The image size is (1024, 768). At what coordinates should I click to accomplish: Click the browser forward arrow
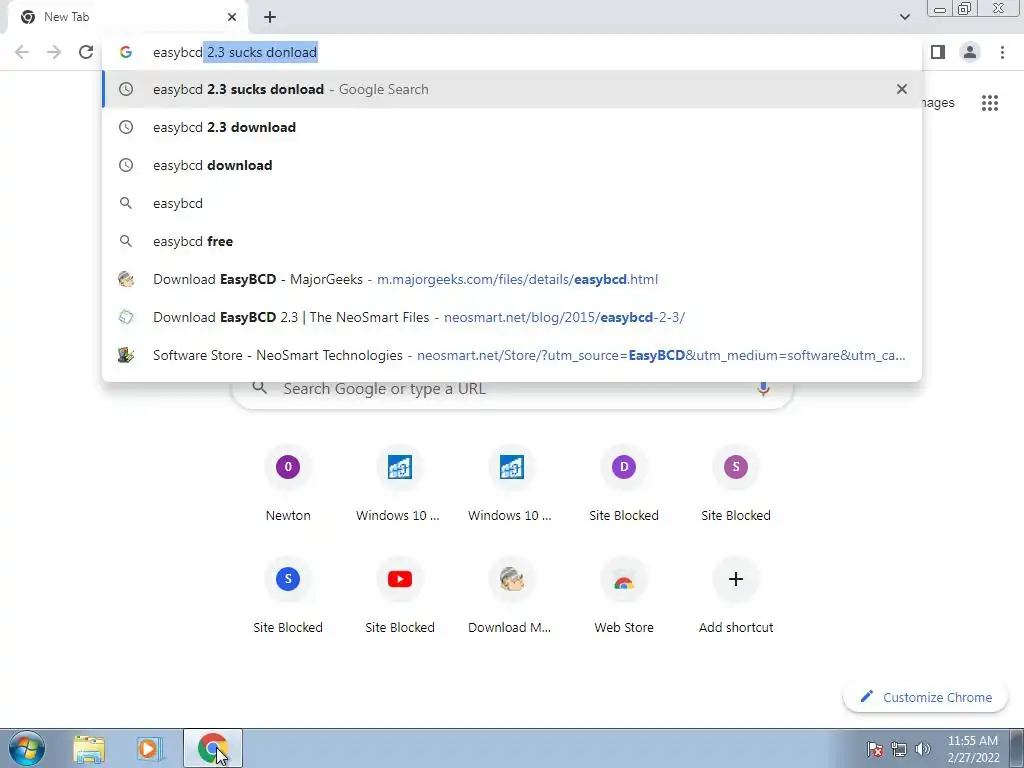(x=54, y=52)
